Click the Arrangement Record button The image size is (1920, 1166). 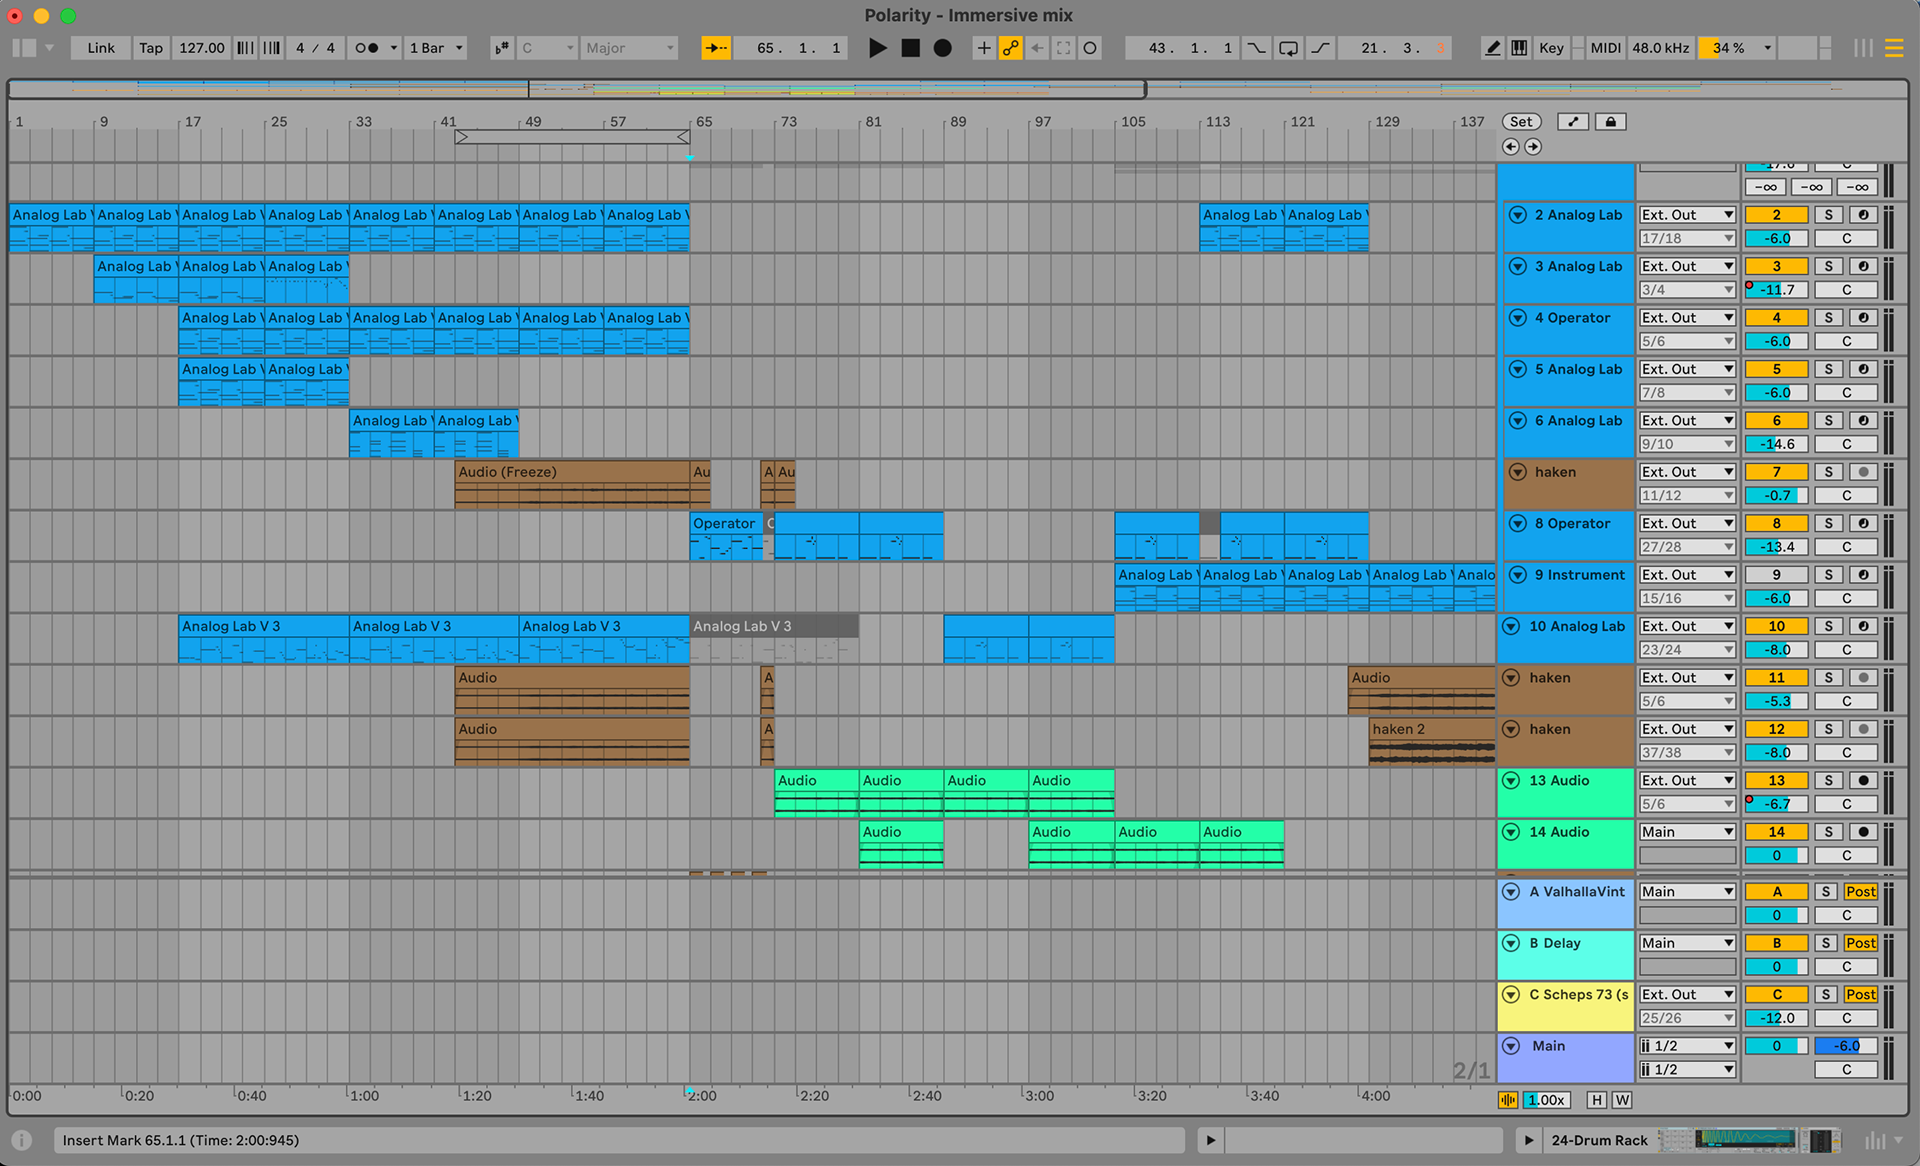pyautogui.click(x=942, y=48)
